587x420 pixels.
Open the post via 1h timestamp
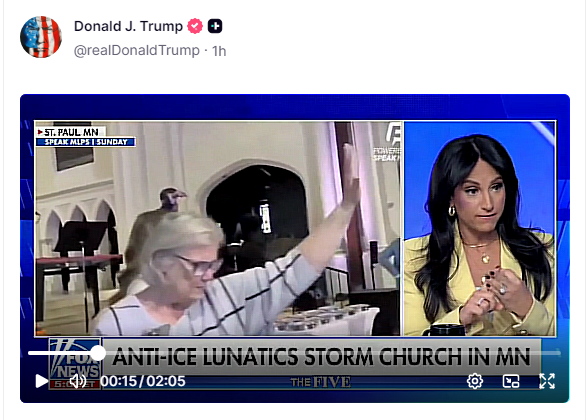[x=219, y=51]
